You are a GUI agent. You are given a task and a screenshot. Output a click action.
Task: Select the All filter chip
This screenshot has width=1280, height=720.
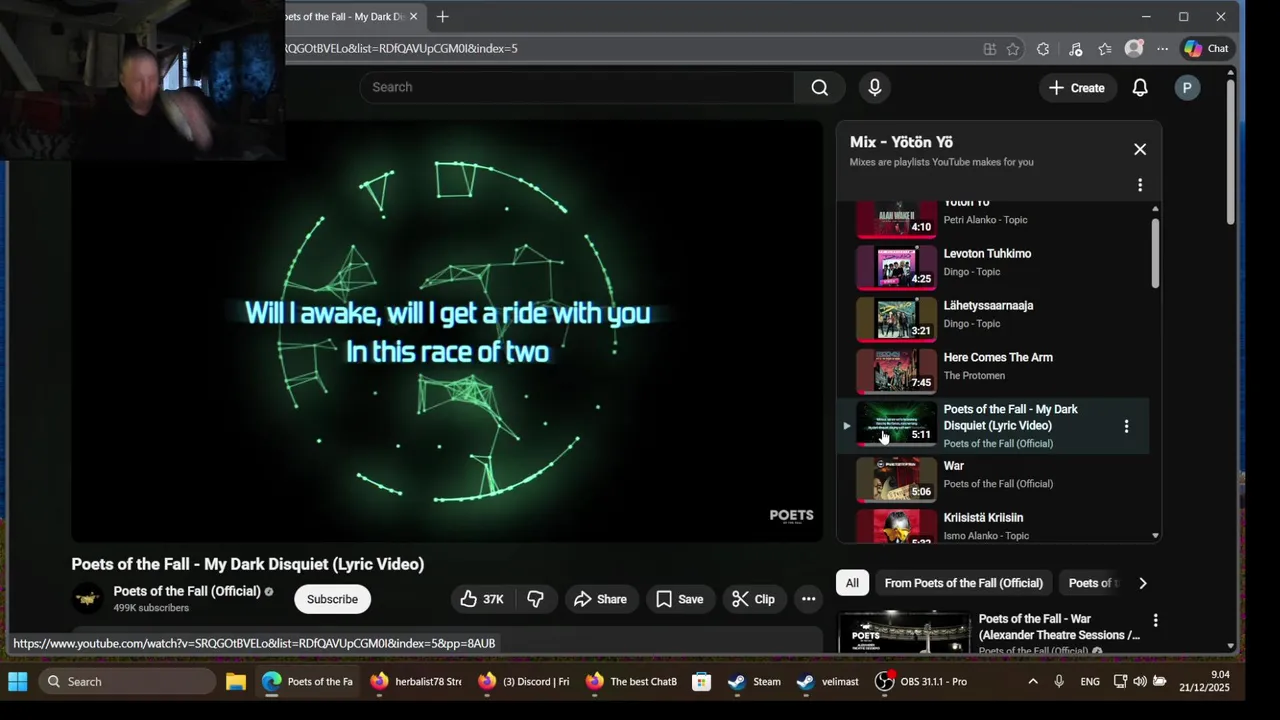click(x=852, y=583)
